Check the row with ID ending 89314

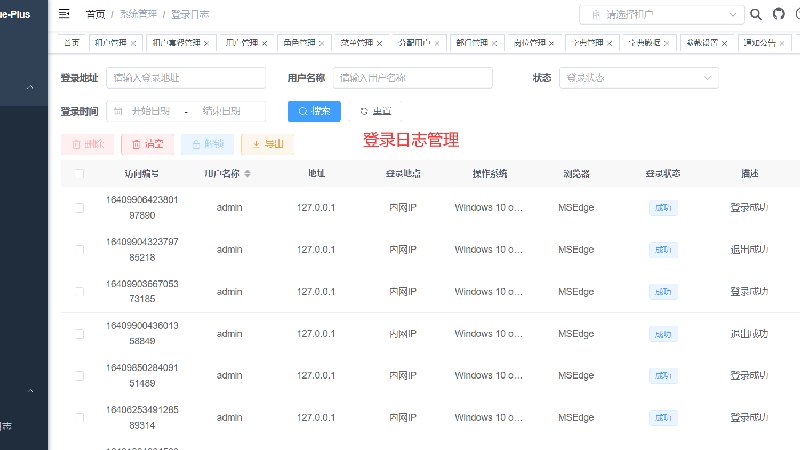[79, 417]
